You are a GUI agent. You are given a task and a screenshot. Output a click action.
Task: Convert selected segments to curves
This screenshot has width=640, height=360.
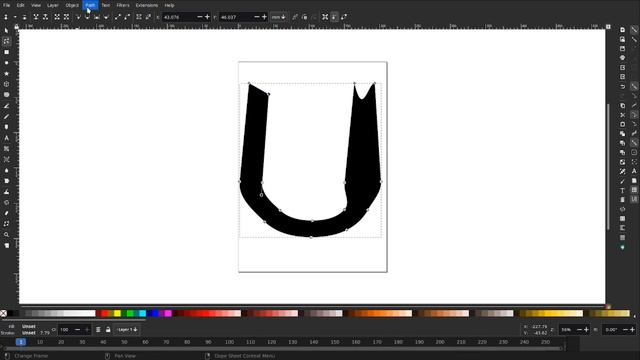(127, 17)
